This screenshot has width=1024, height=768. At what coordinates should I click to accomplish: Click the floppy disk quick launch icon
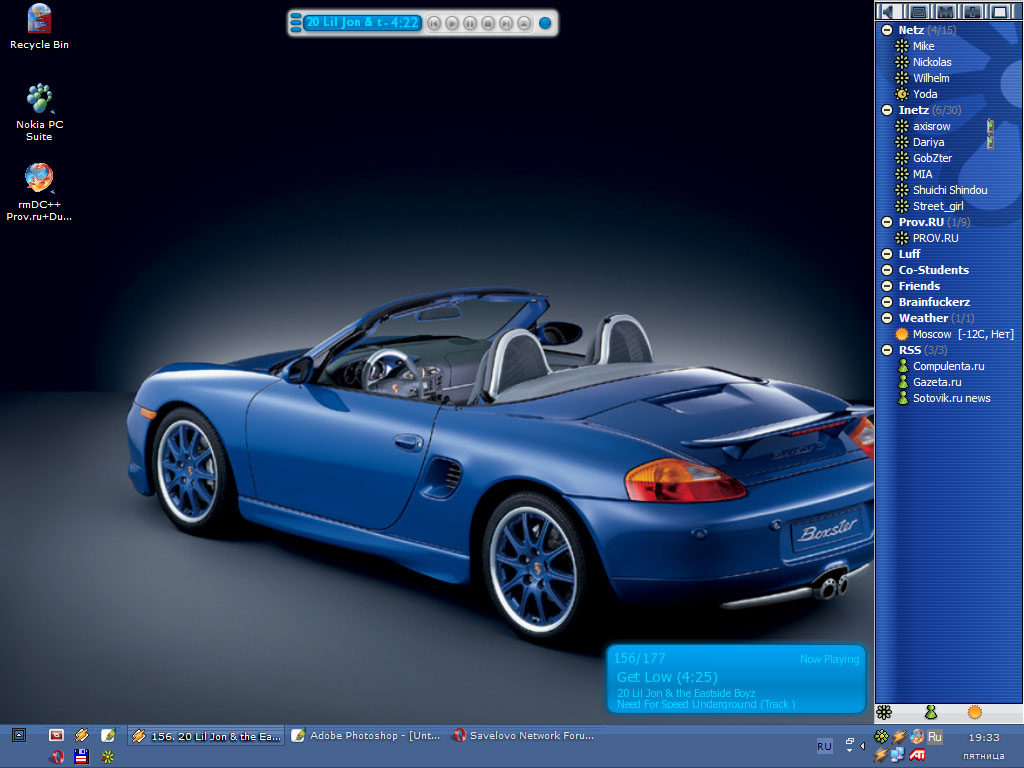click(x=82, y=757)
